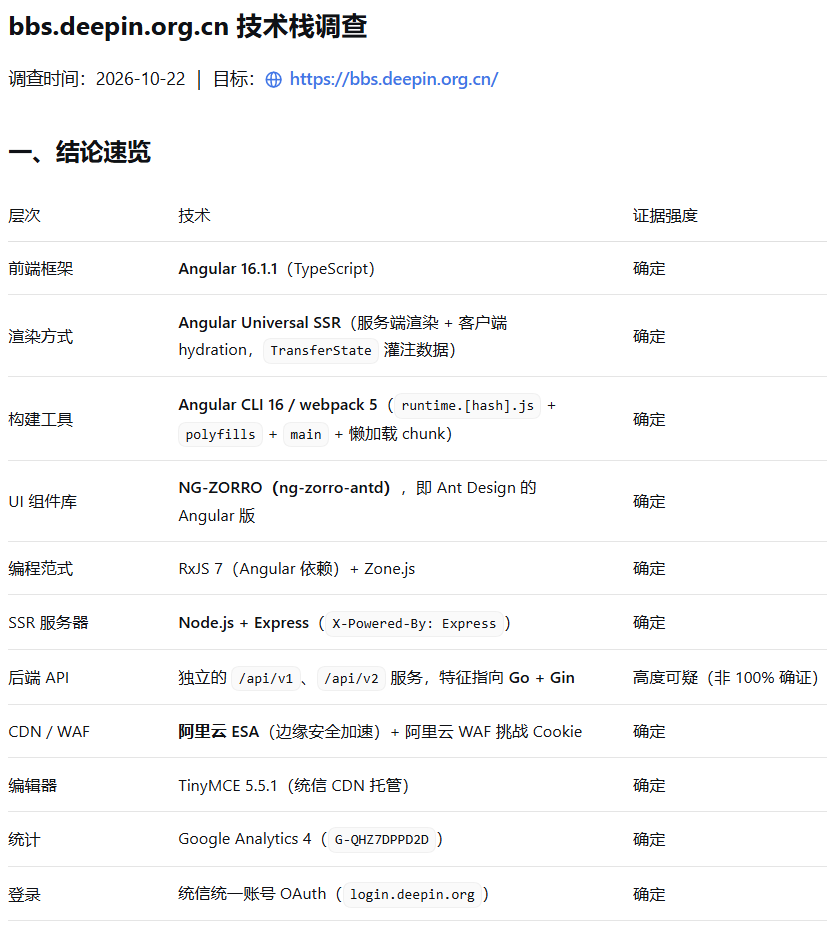Click '确定' in the SSR 服务器 row
This screenshot has height=927, width=827.
click(649, 623)
